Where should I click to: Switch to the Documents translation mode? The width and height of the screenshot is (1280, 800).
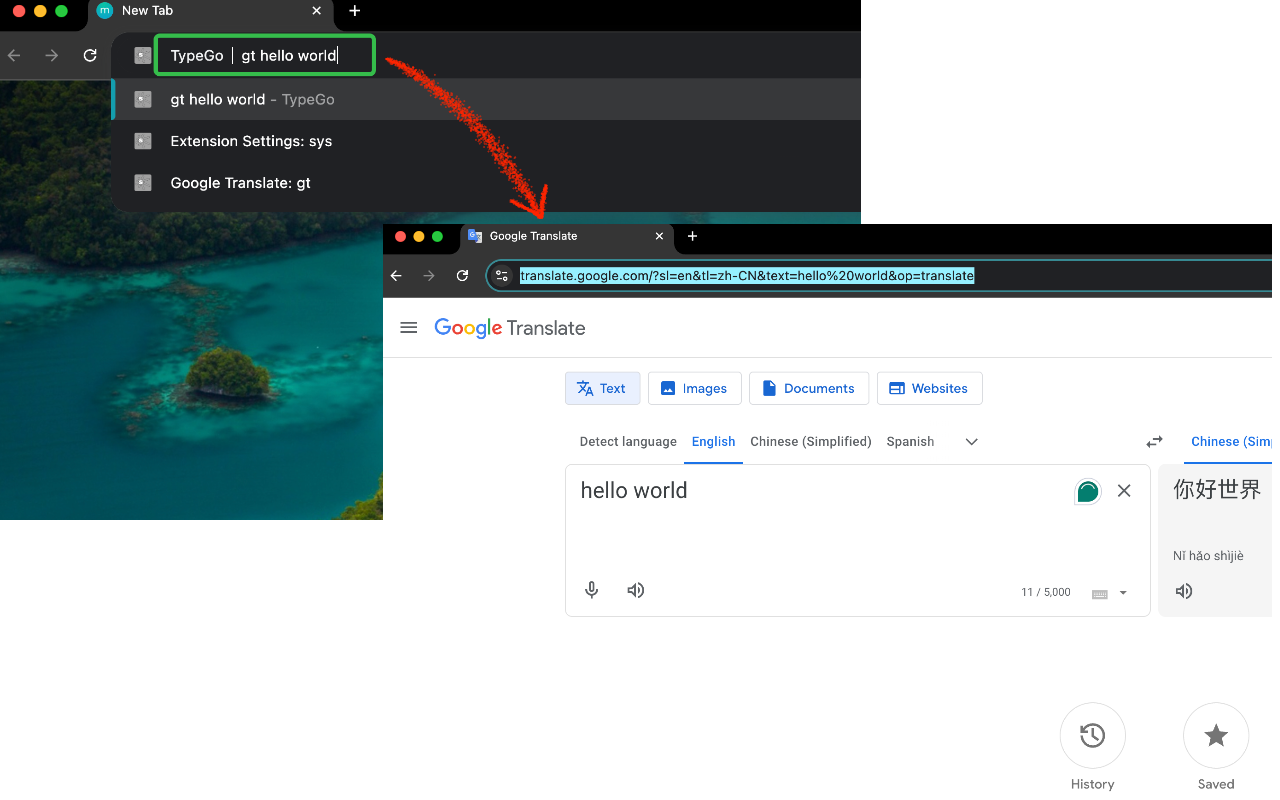808,389
